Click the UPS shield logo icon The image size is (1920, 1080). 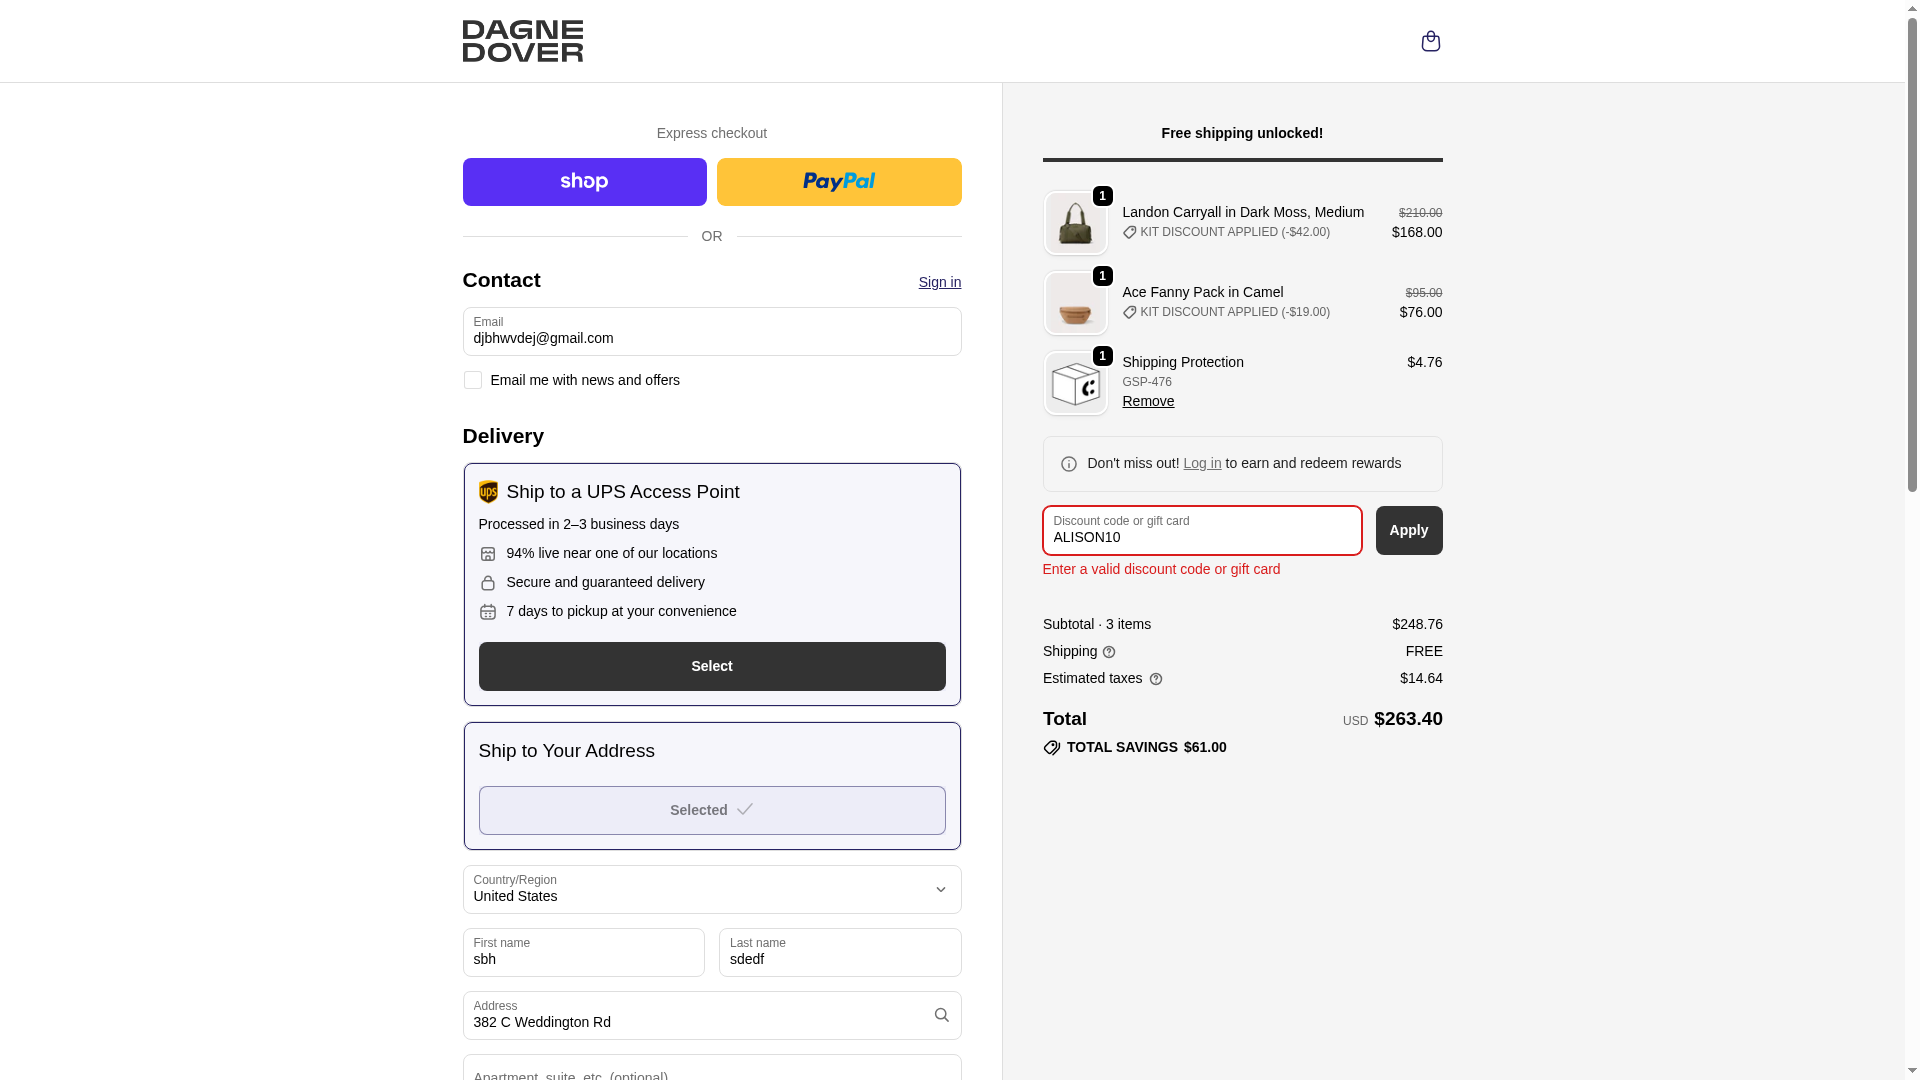click(x=488, y=492)
